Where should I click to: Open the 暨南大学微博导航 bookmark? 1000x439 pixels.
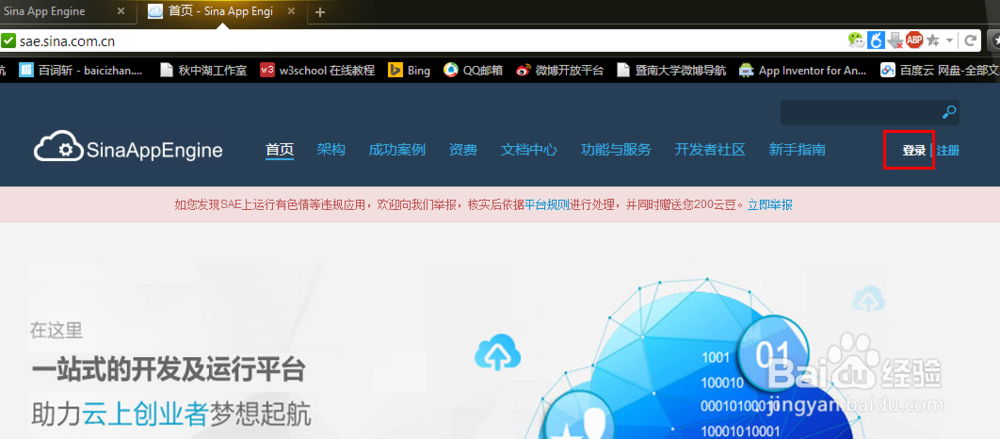click(x=671, y=70)
